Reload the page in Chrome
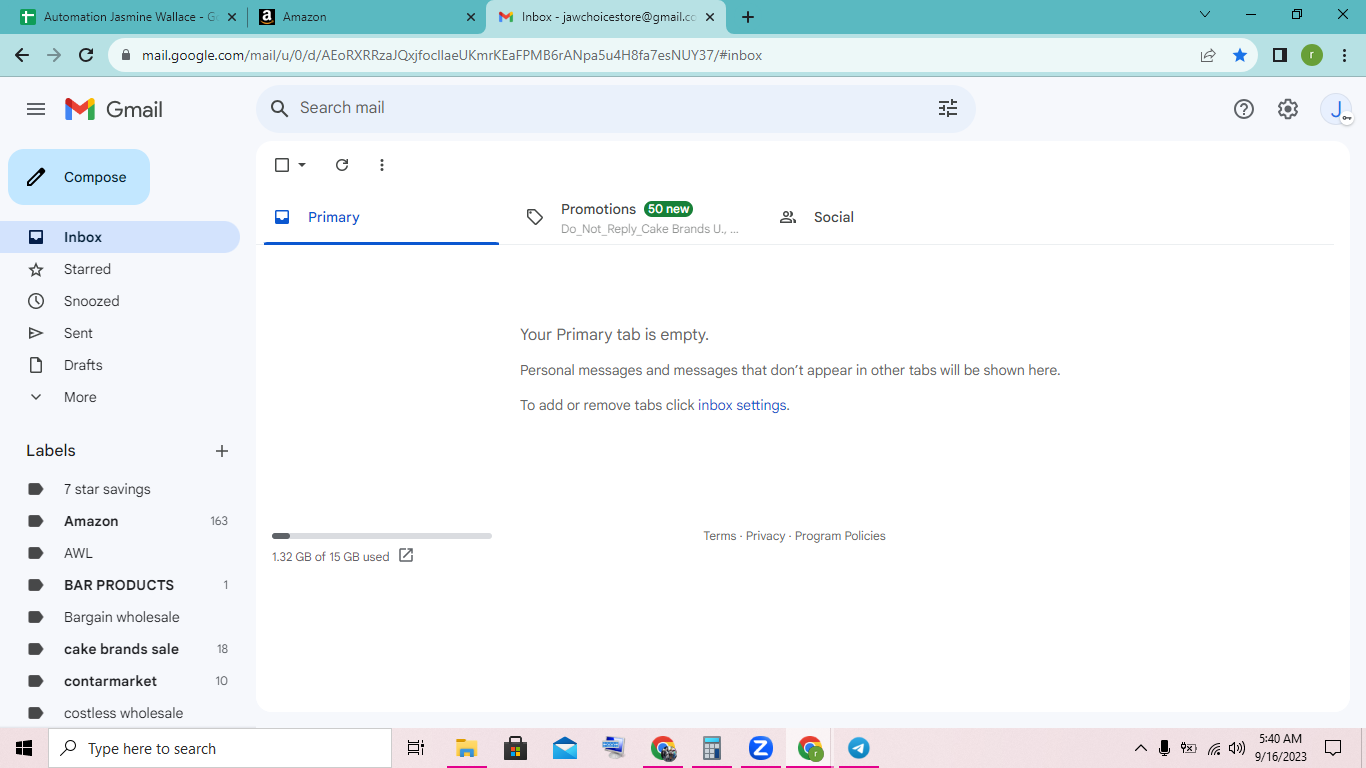This screenshot has height=768, width=1366. [86, 55]
